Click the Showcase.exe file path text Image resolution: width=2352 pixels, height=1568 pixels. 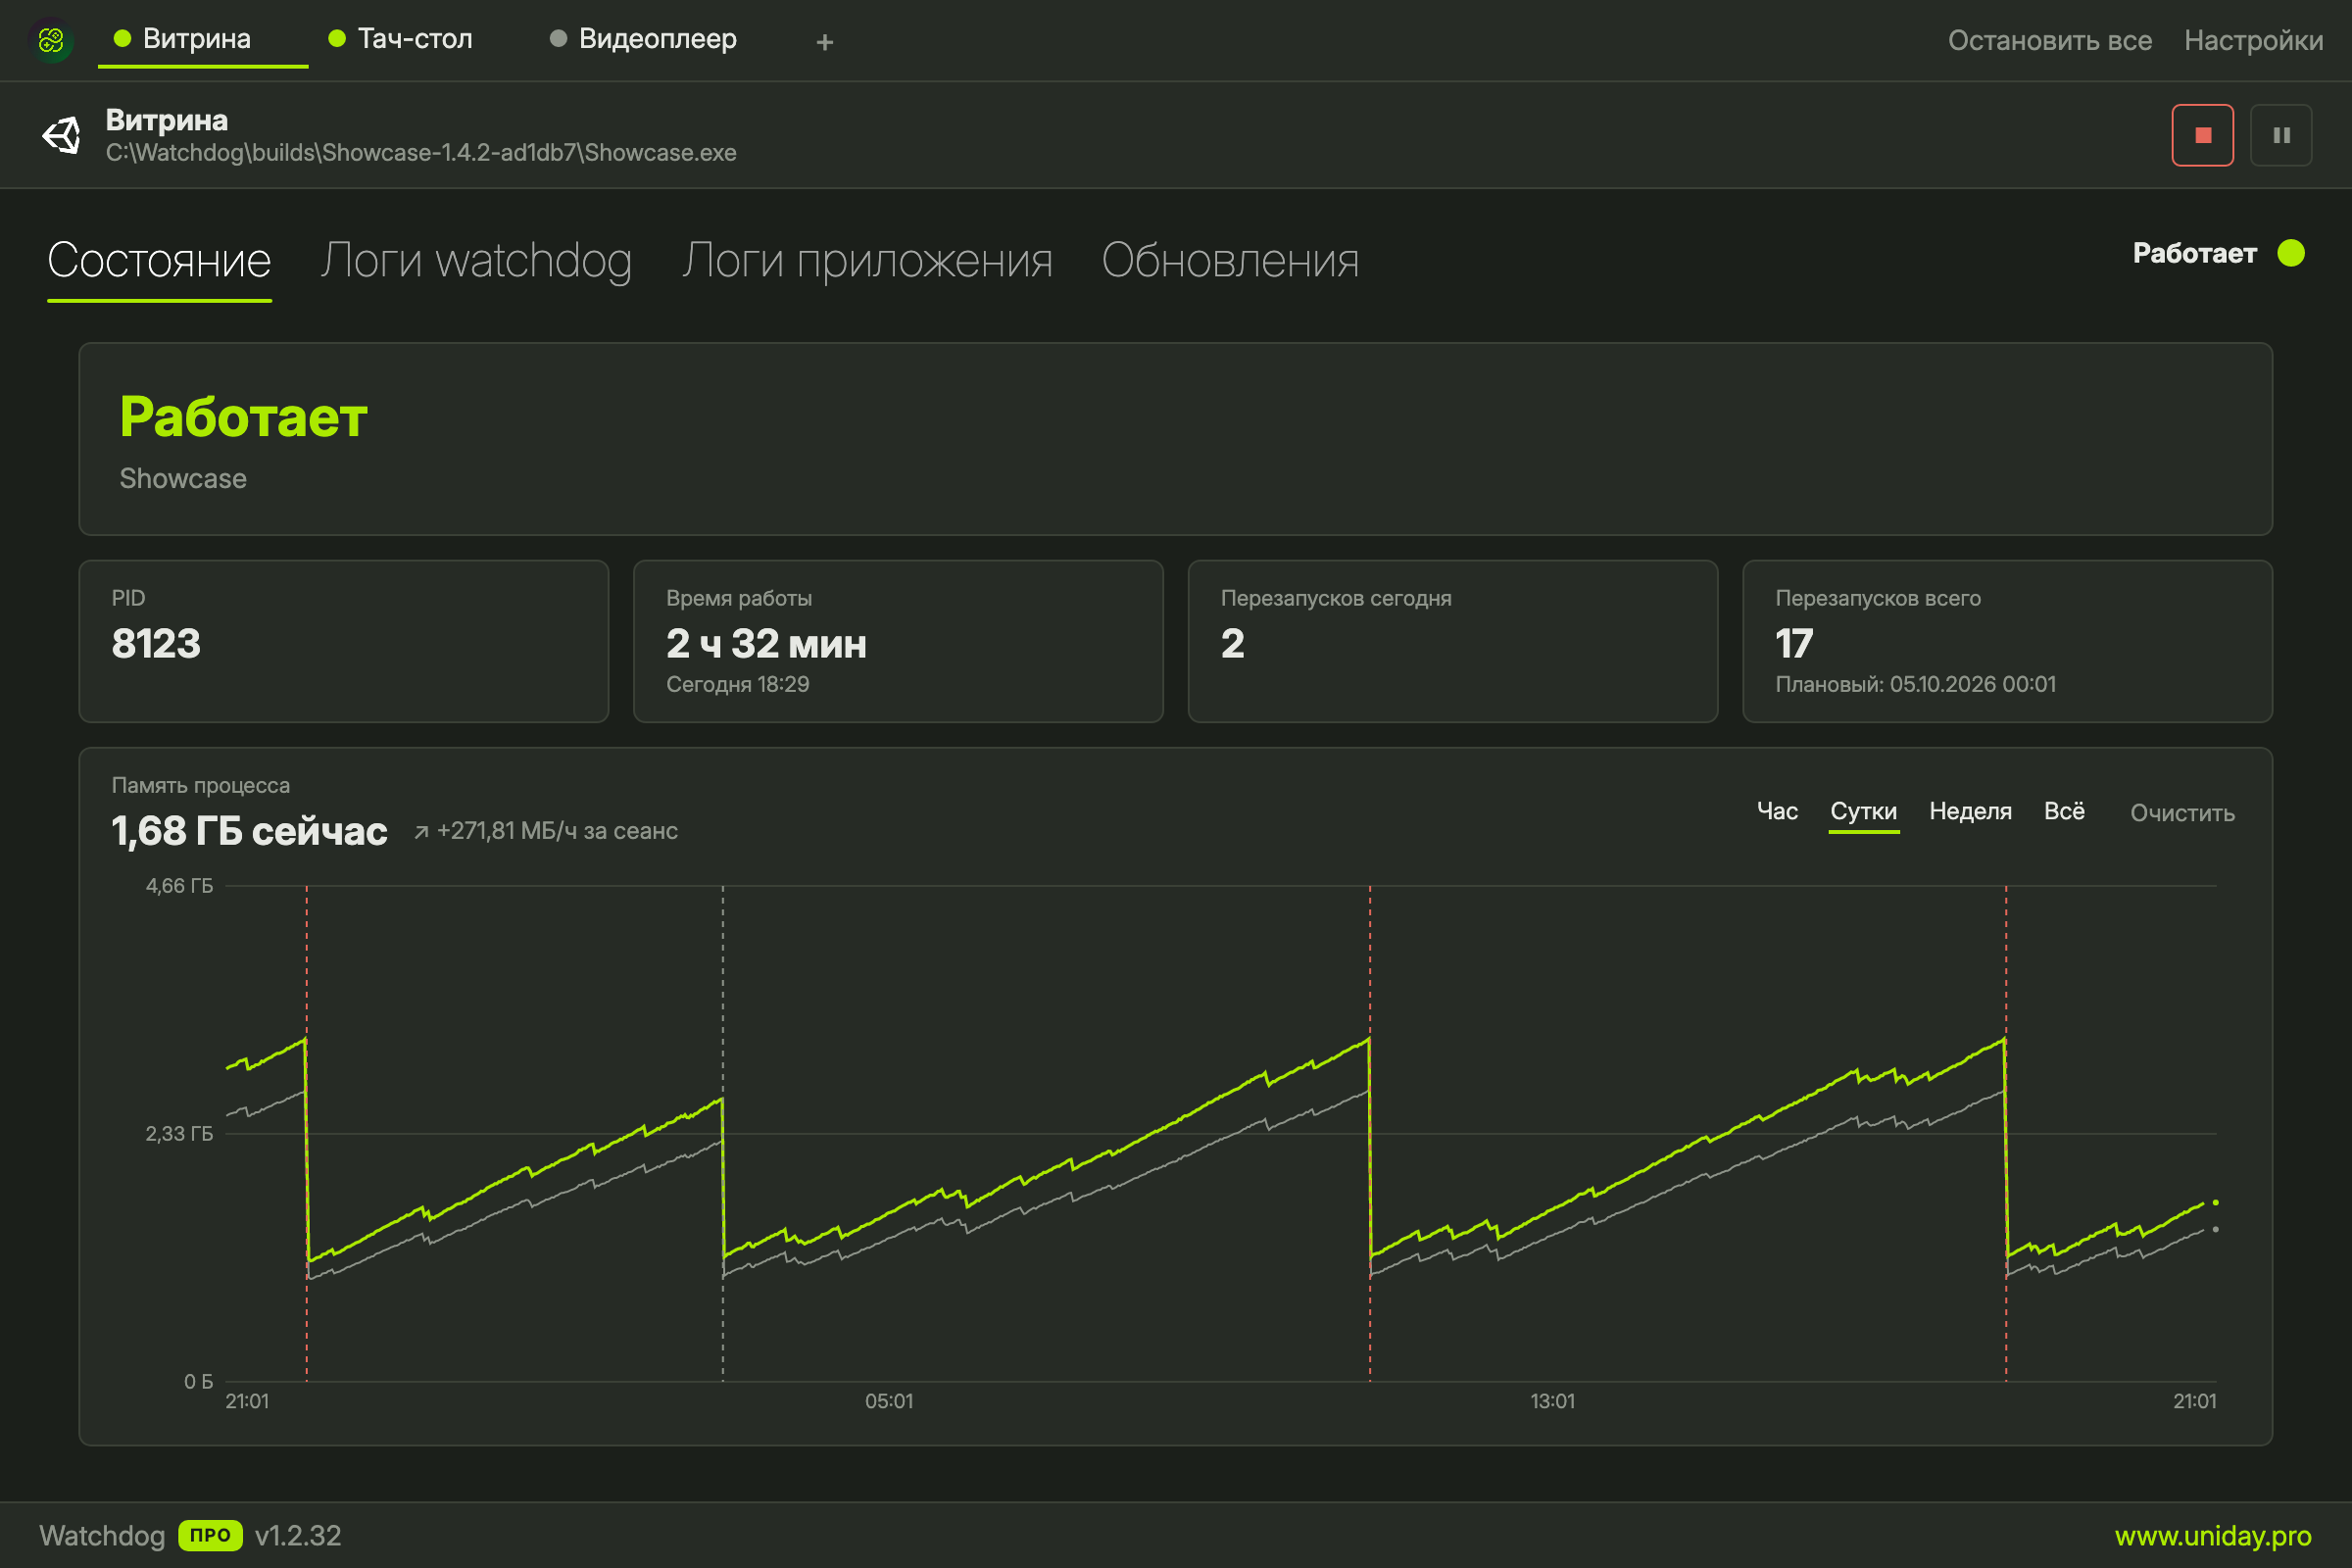point(421,153)
